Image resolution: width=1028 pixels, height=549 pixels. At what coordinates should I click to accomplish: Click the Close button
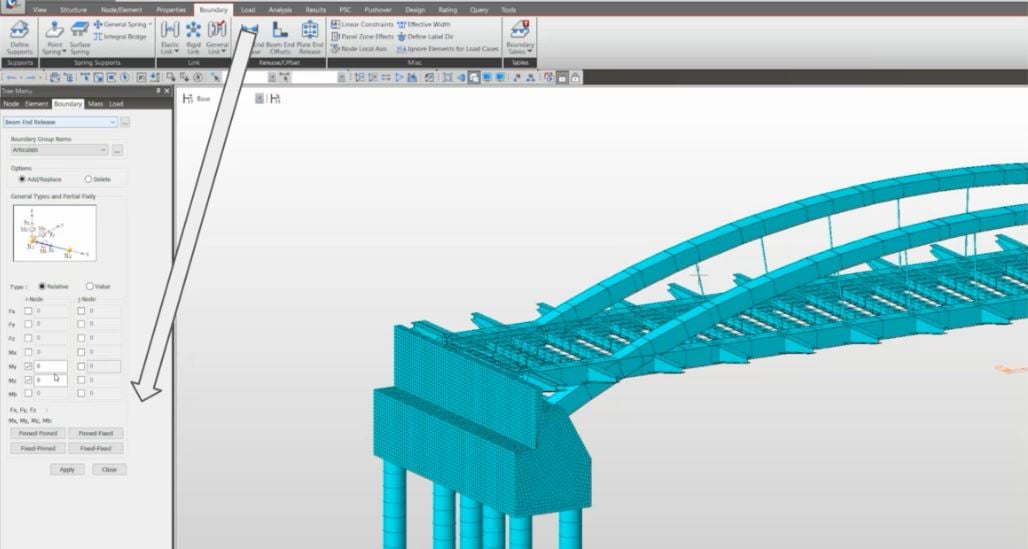(109, 470)
